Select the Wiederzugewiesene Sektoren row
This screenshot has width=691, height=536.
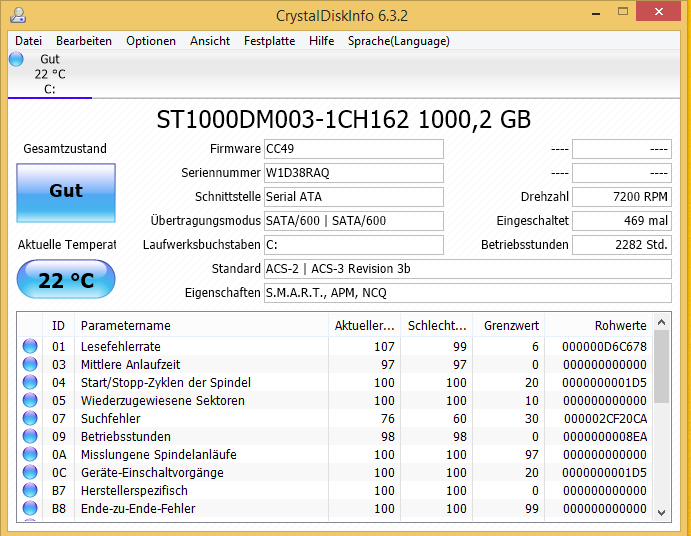(336, 401)
